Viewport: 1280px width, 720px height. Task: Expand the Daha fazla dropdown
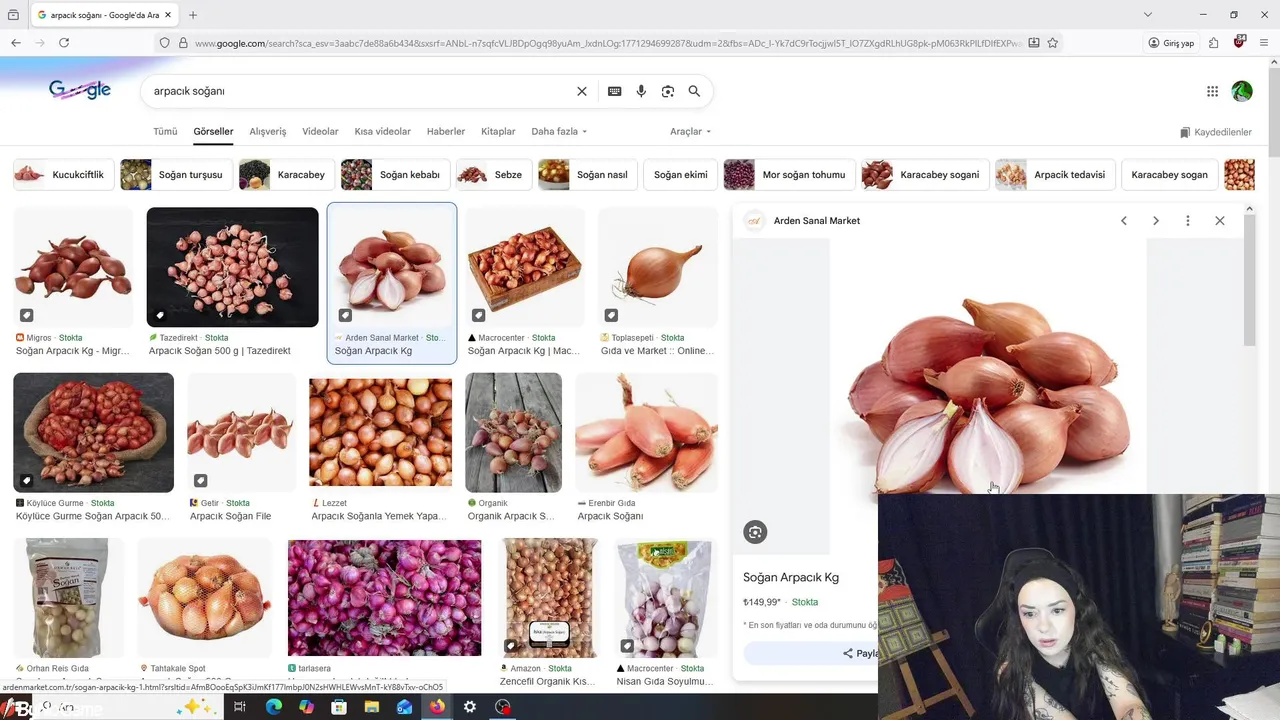(559, 132)
